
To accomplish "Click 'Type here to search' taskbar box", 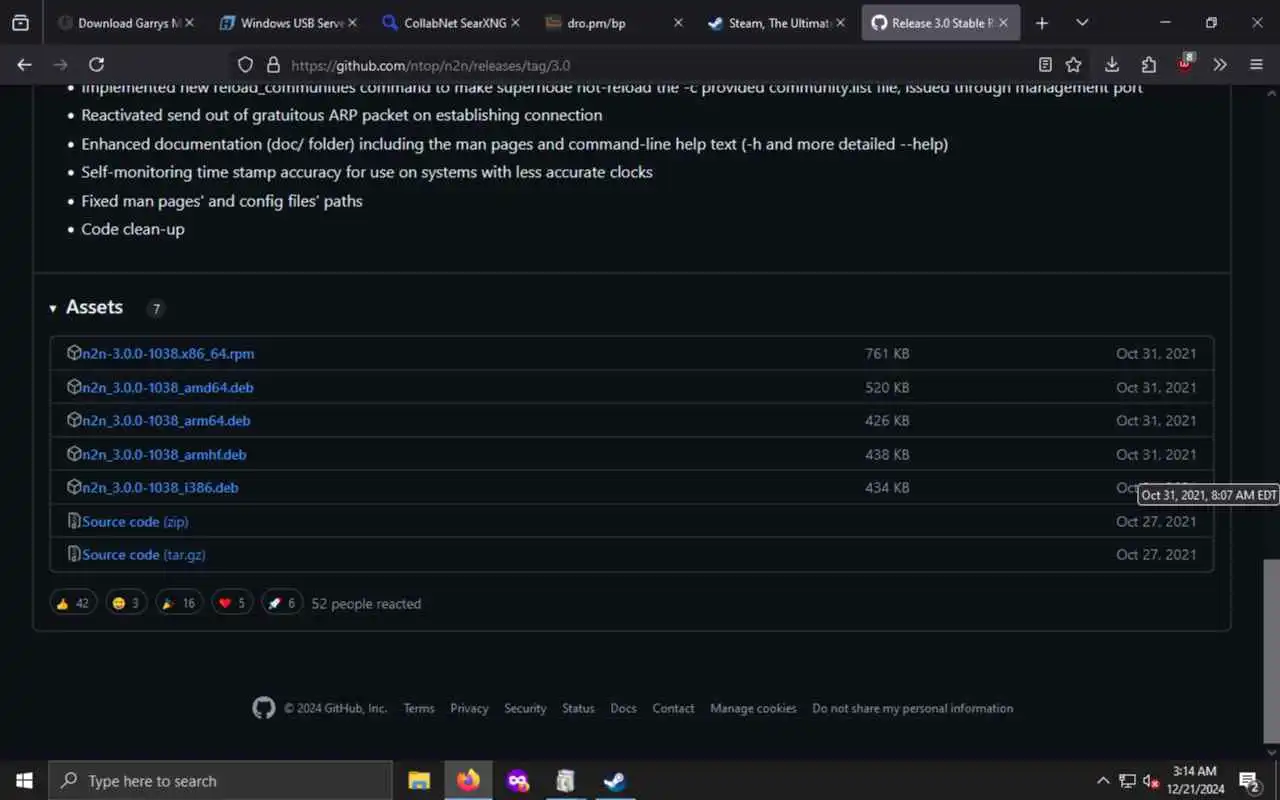I will tap(220, 781).
